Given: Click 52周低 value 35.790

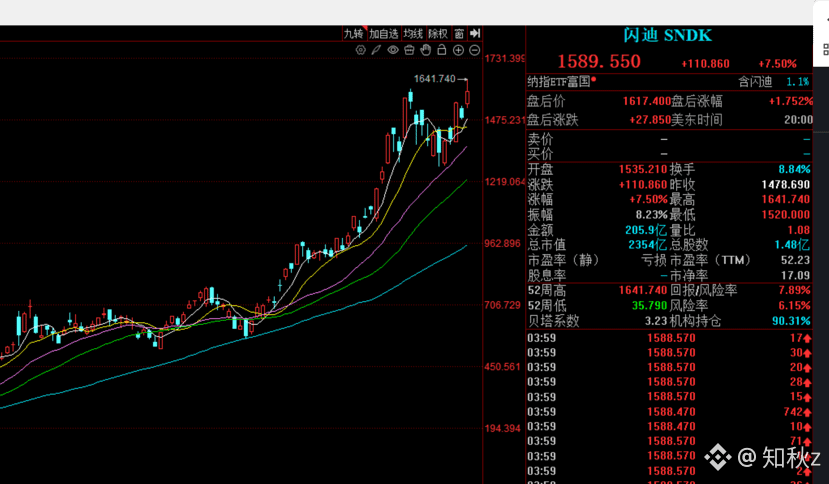Looking at the screenshot, I should coord(649,306).
